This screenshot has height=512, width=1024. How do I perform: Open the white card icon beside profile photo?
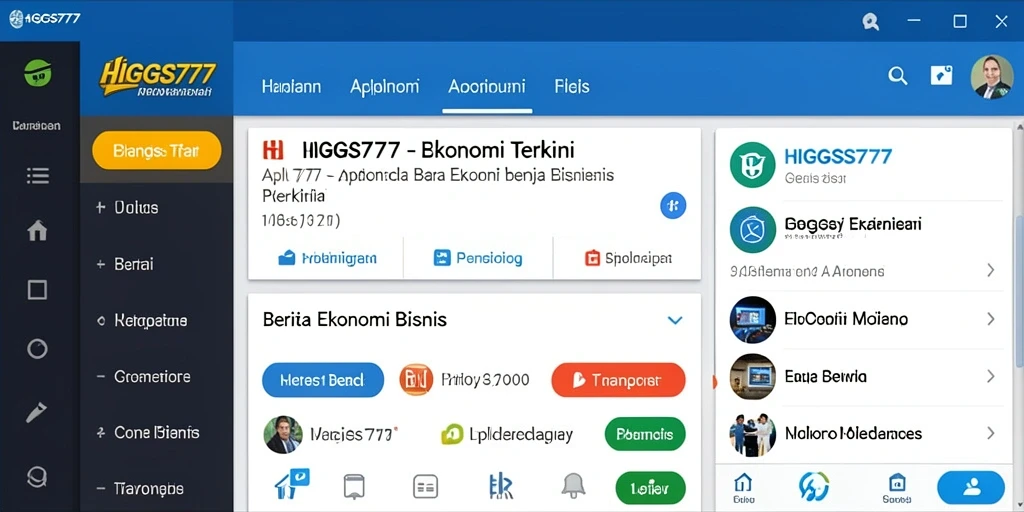(941, 76)
